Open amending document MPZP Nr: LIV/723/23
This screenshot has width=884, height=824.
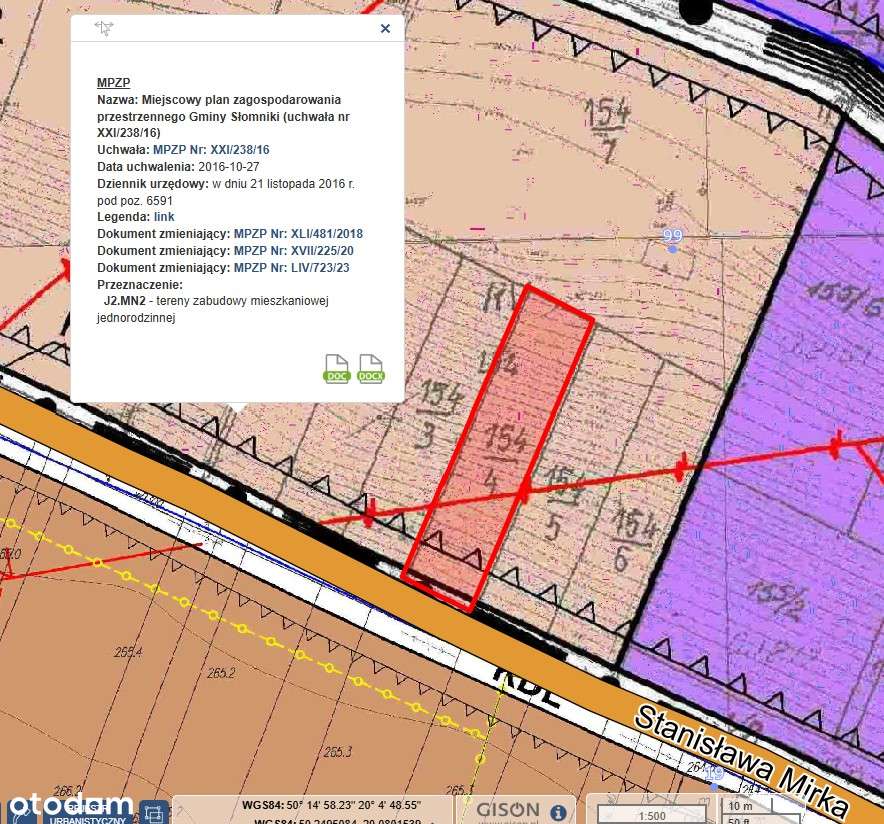point(291,268)
